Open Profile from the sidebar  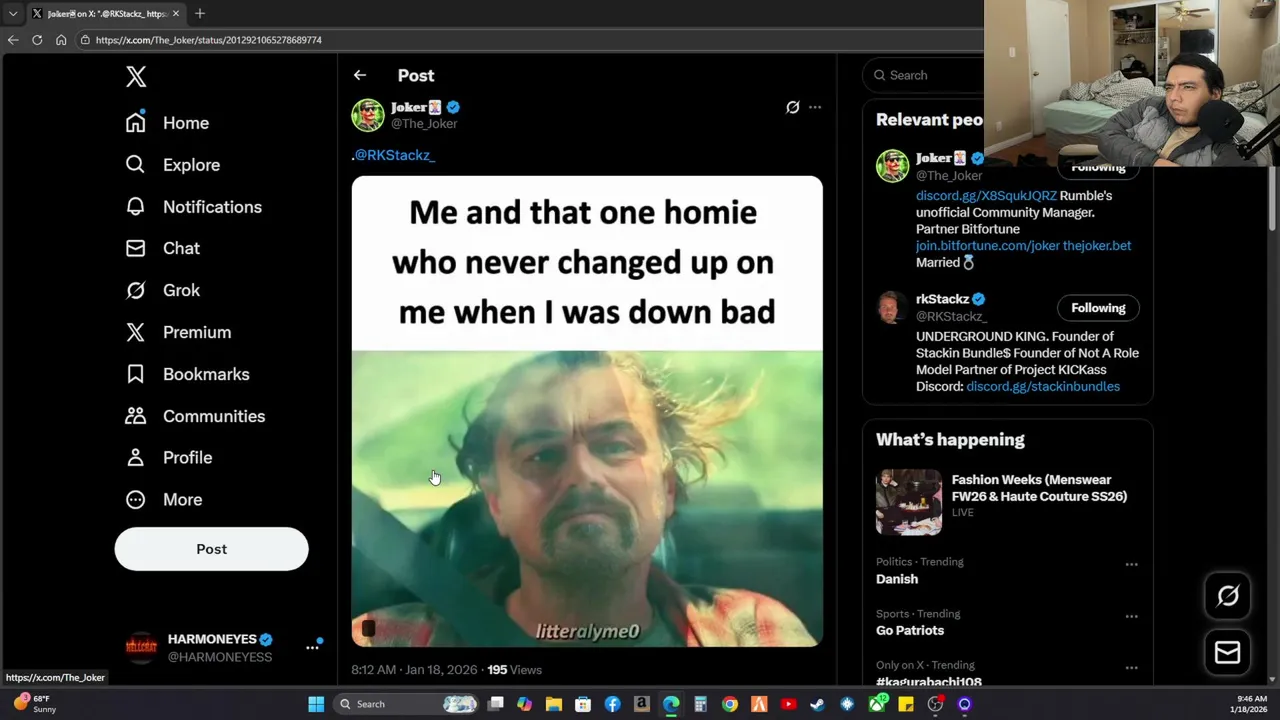tap(168, 457)
